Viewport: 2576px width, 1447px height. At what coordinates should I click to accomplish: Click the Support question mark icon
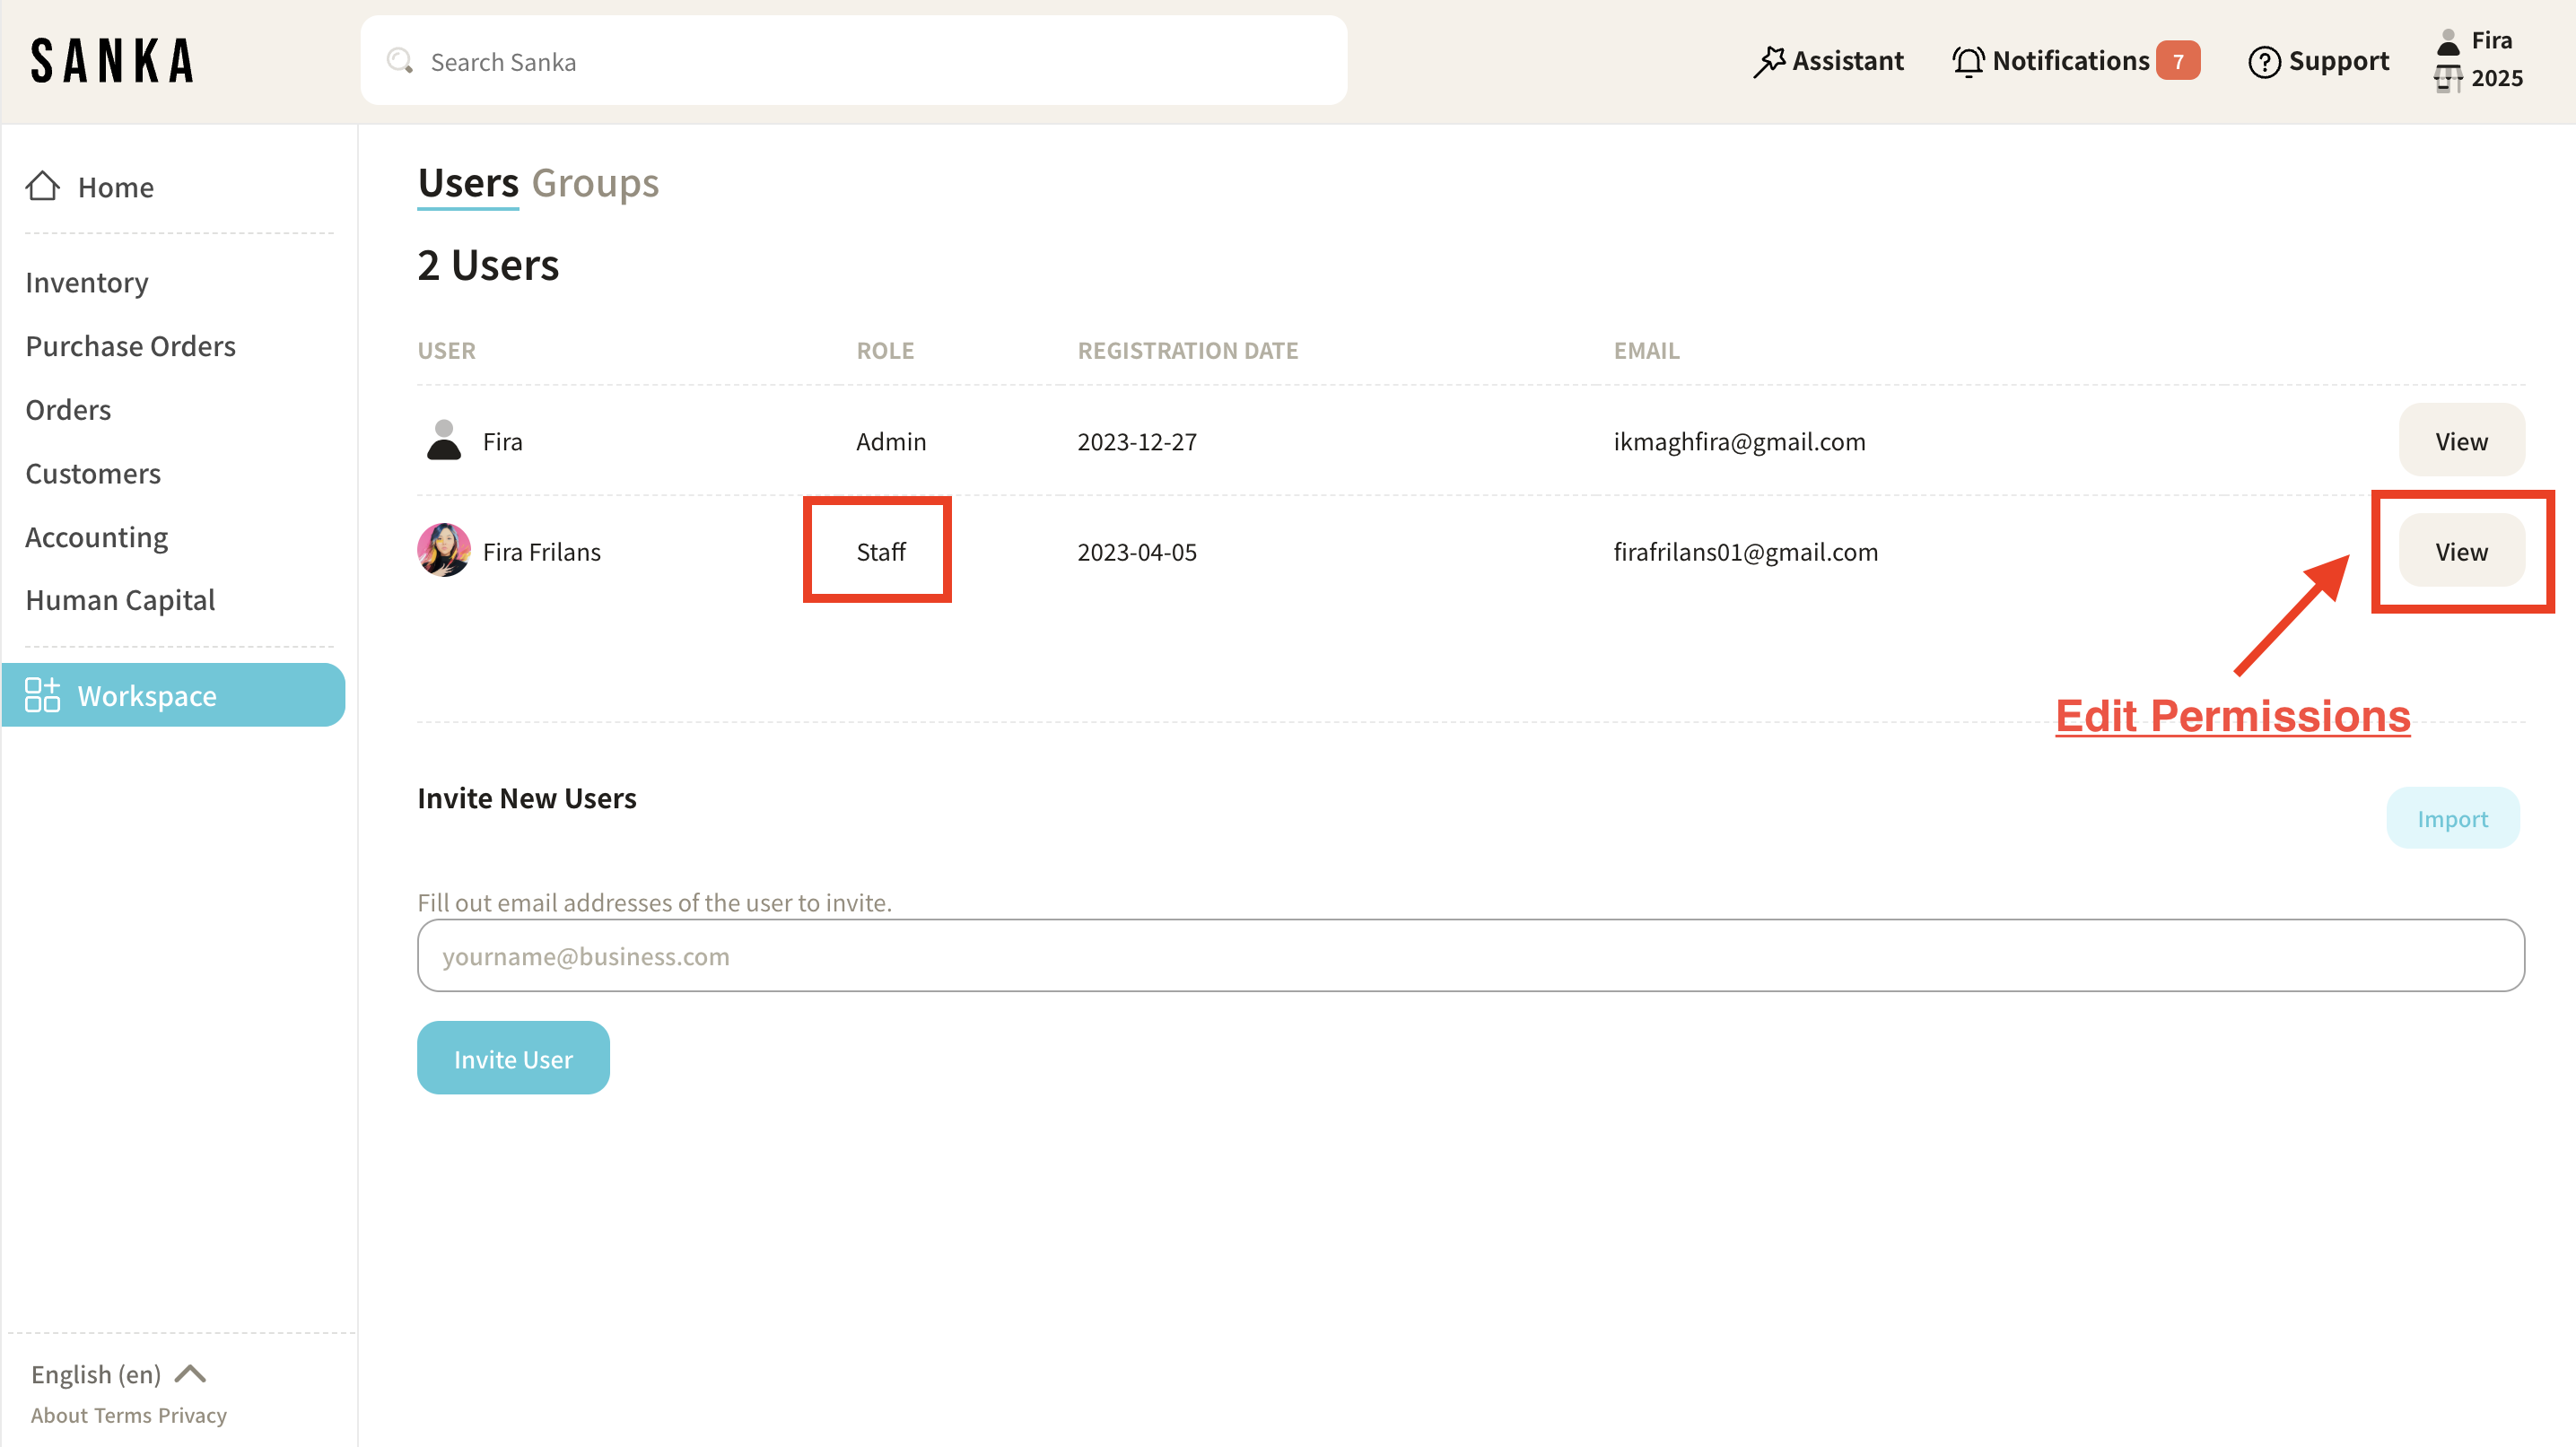2264,62
